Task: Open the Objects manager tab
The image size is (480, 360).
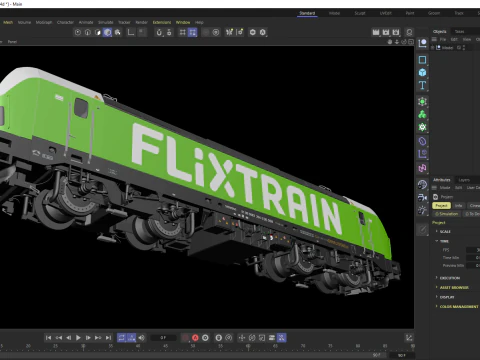Action: point(439,31)
